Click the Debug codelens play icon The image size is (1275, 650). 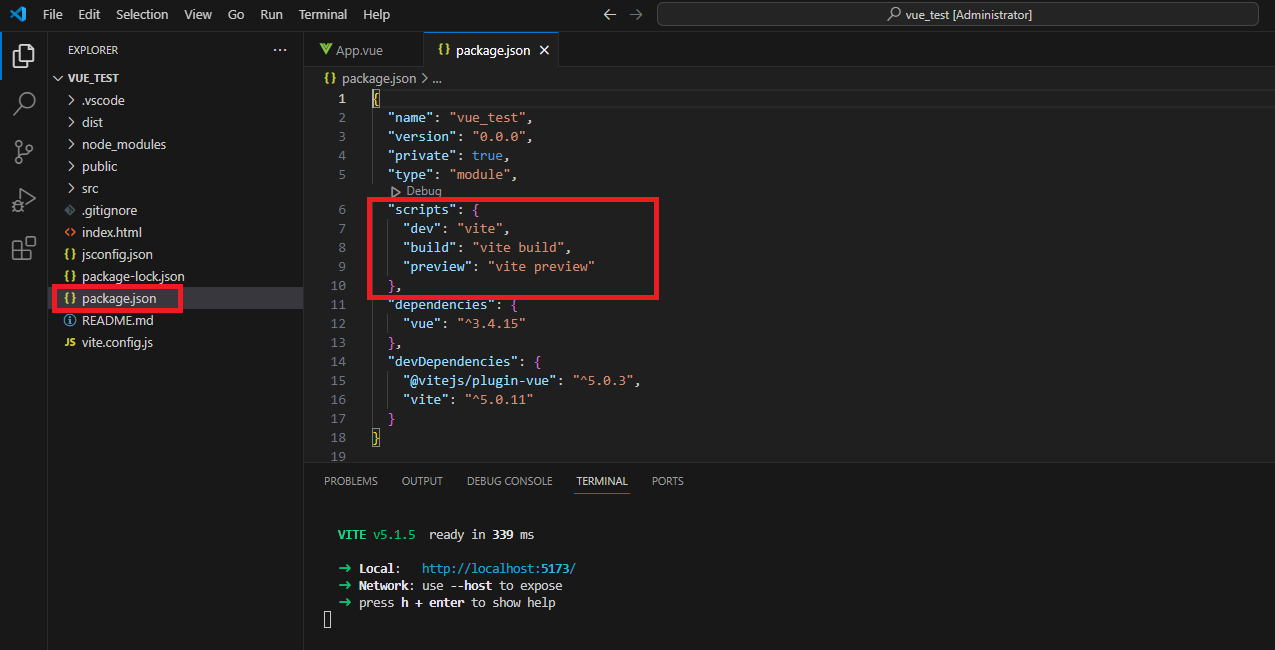pyautogui.click(x=396, y=191)
